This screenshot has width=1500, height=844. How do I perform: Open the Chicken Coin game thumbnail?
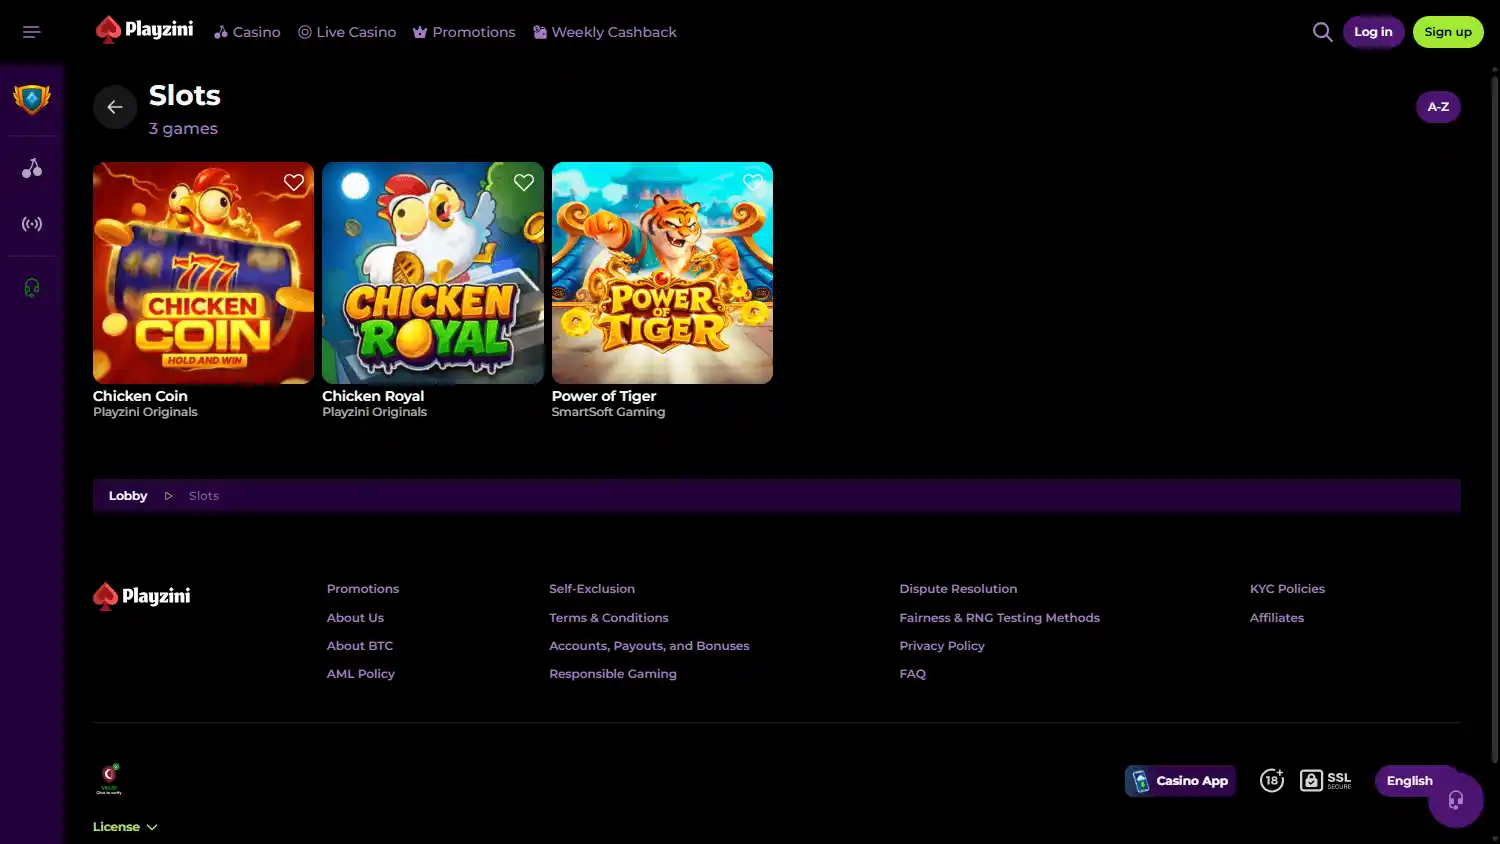point(203,273)
